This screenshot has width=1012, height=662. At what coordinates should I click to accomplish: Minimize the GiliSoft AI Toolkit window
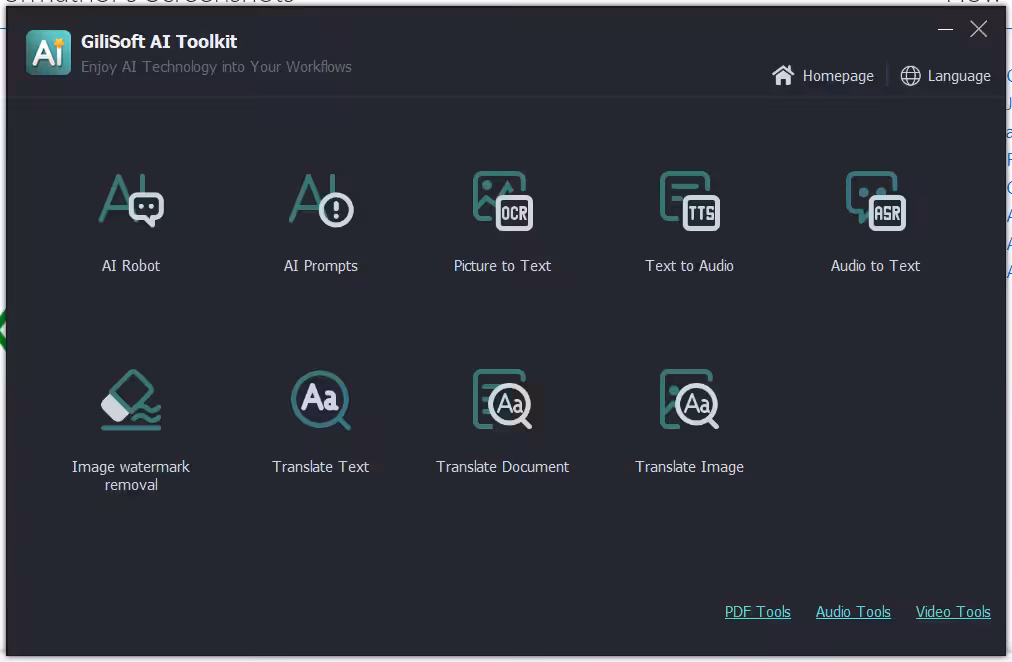point(945,30)
